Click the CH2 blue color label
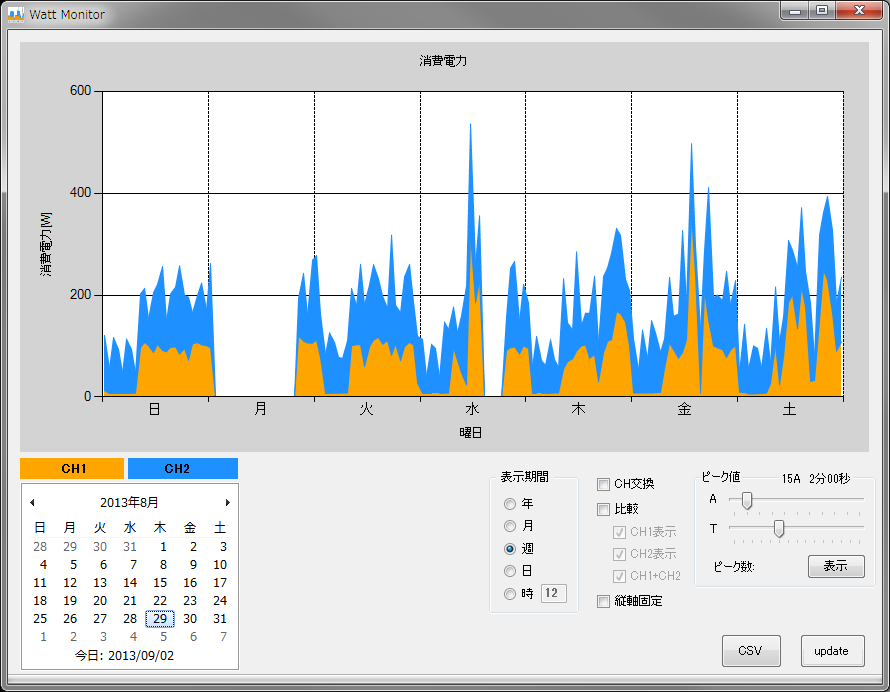 click(183, 469)
